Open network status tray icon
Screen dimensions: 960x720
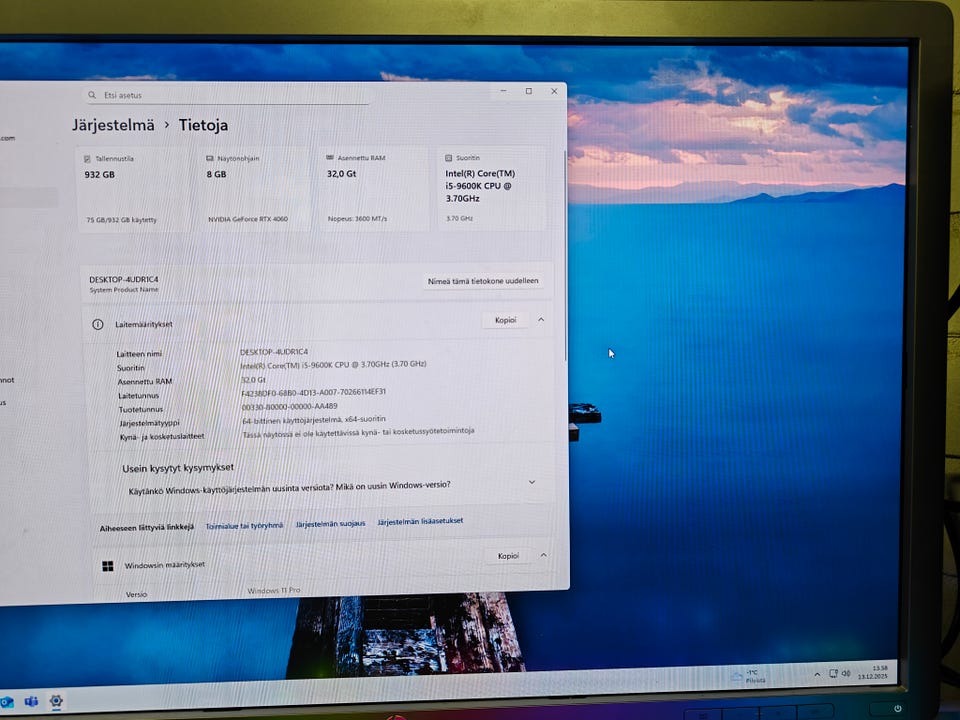point(833,673)
